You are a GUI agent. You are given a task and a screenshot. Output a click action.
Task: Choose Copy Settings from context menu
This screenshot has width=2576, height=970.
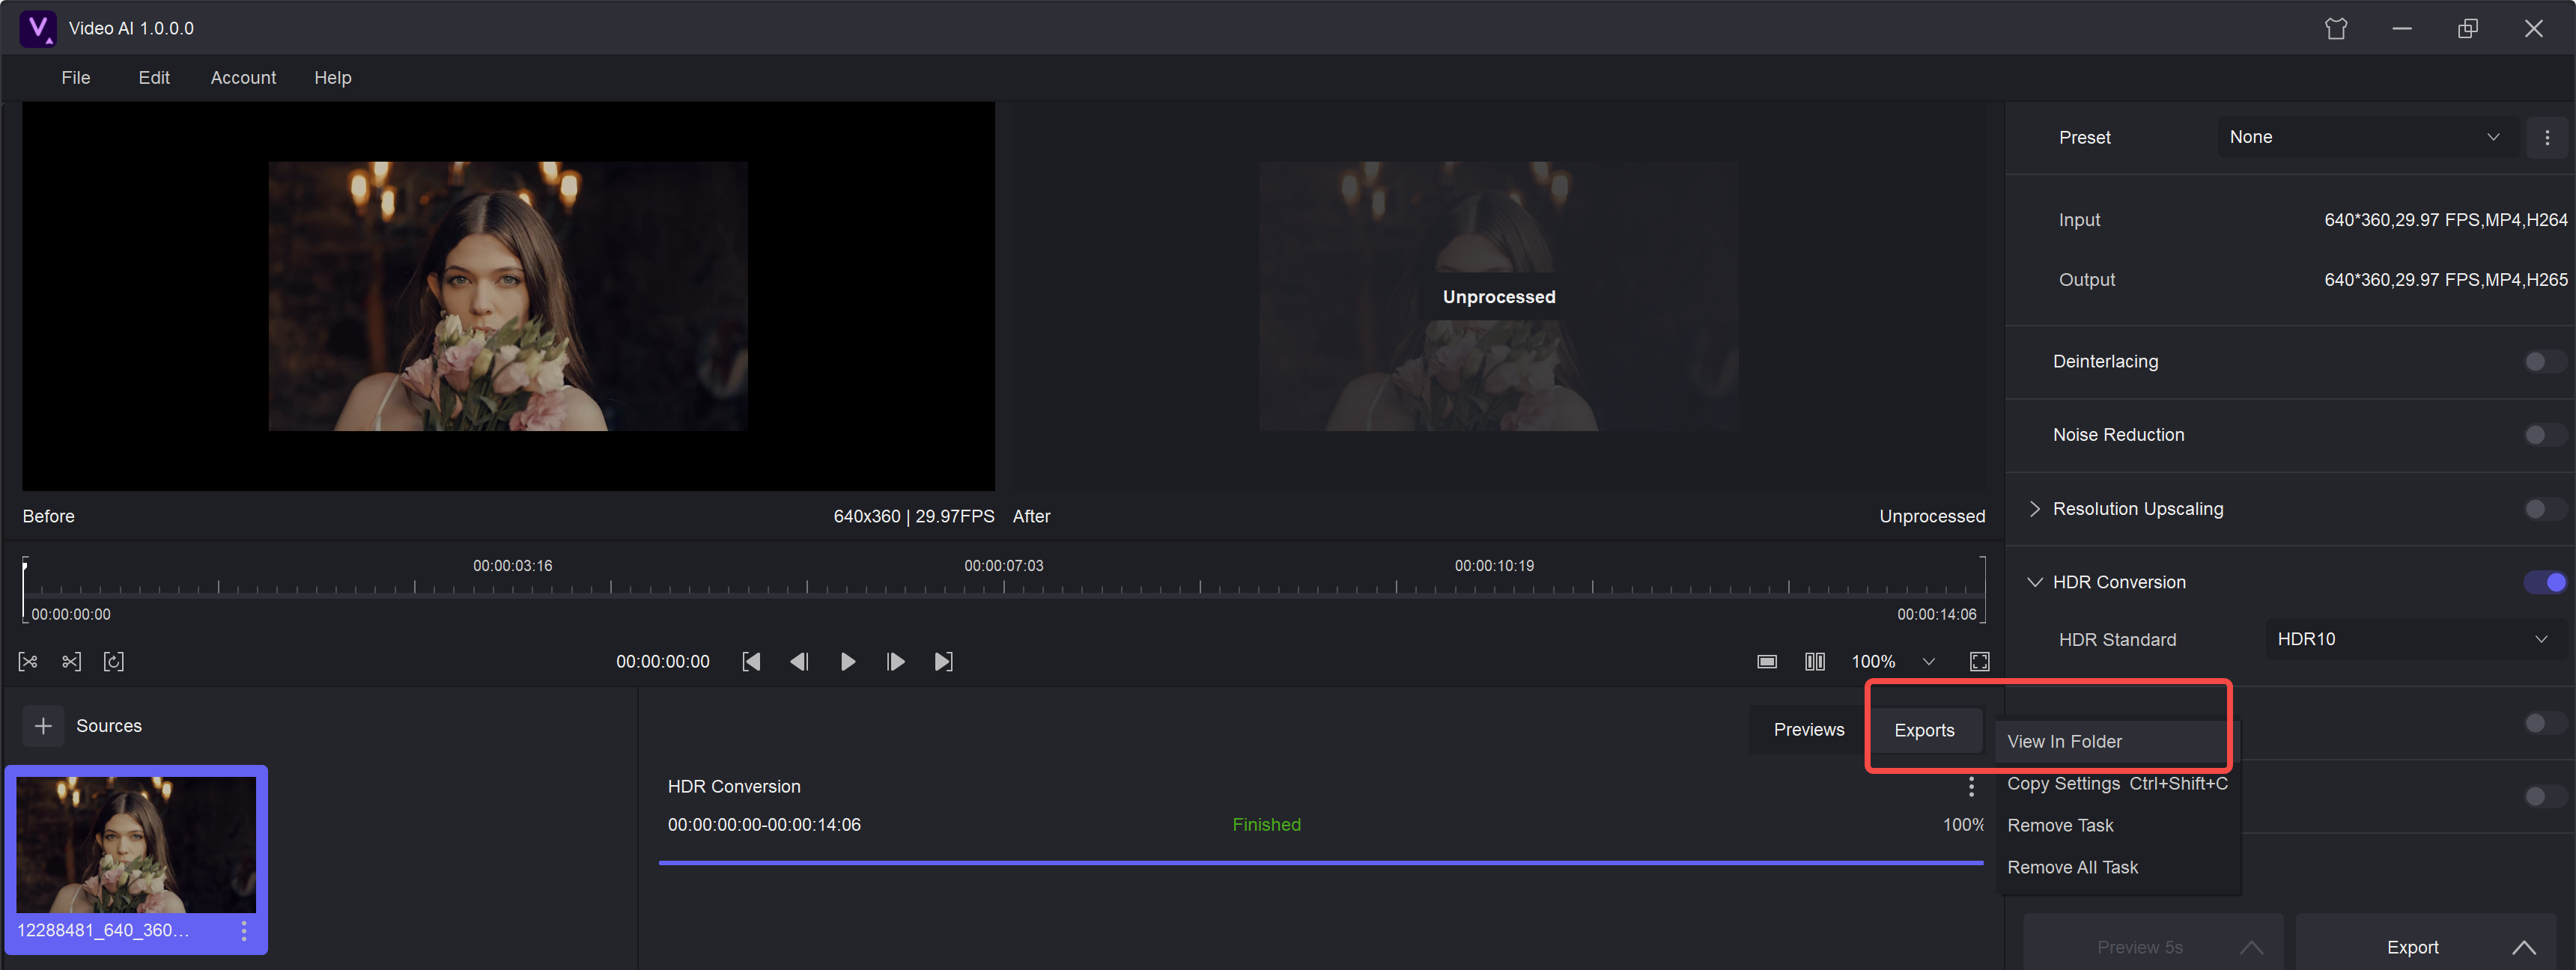(x=2117, y=784)
